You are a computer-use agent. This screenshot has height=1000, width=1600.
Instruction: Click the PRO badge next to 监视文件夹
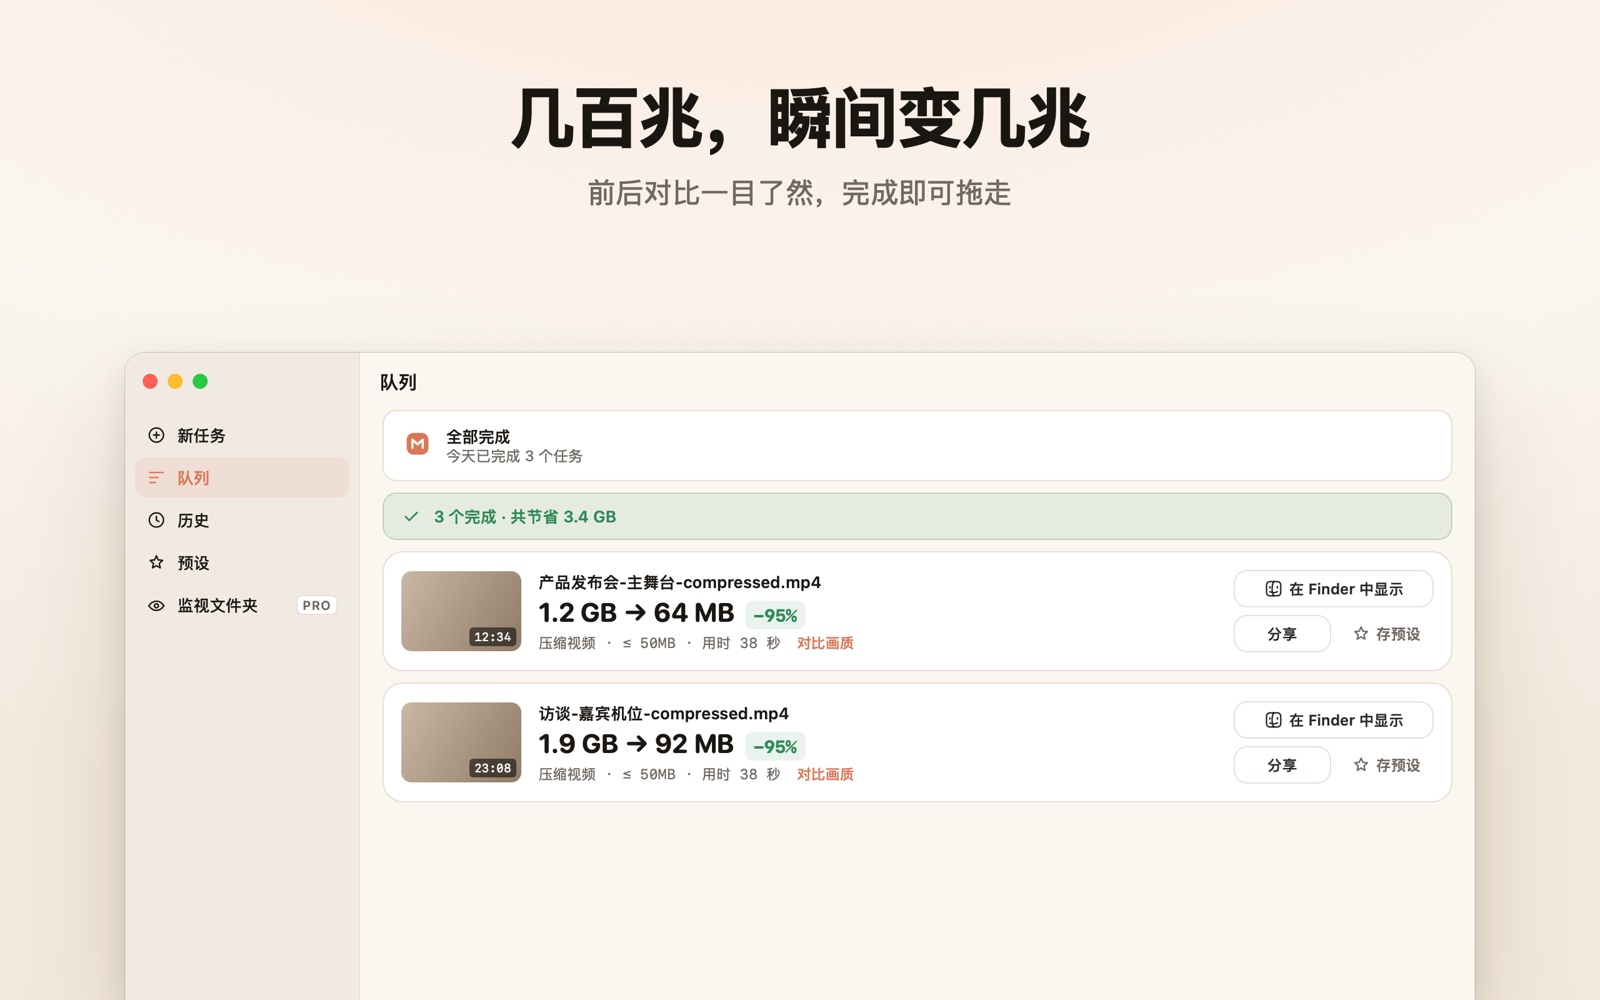click(316, 605)
